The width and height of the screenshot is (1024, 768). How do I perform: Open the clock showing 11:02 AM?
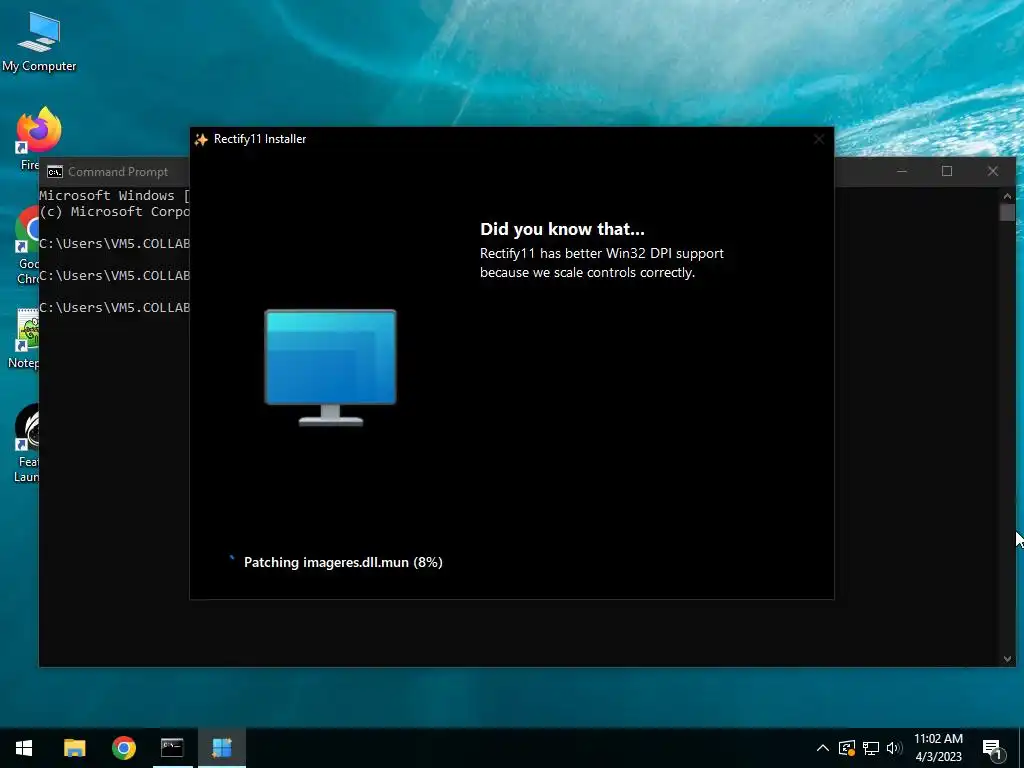tap(938, 748)
